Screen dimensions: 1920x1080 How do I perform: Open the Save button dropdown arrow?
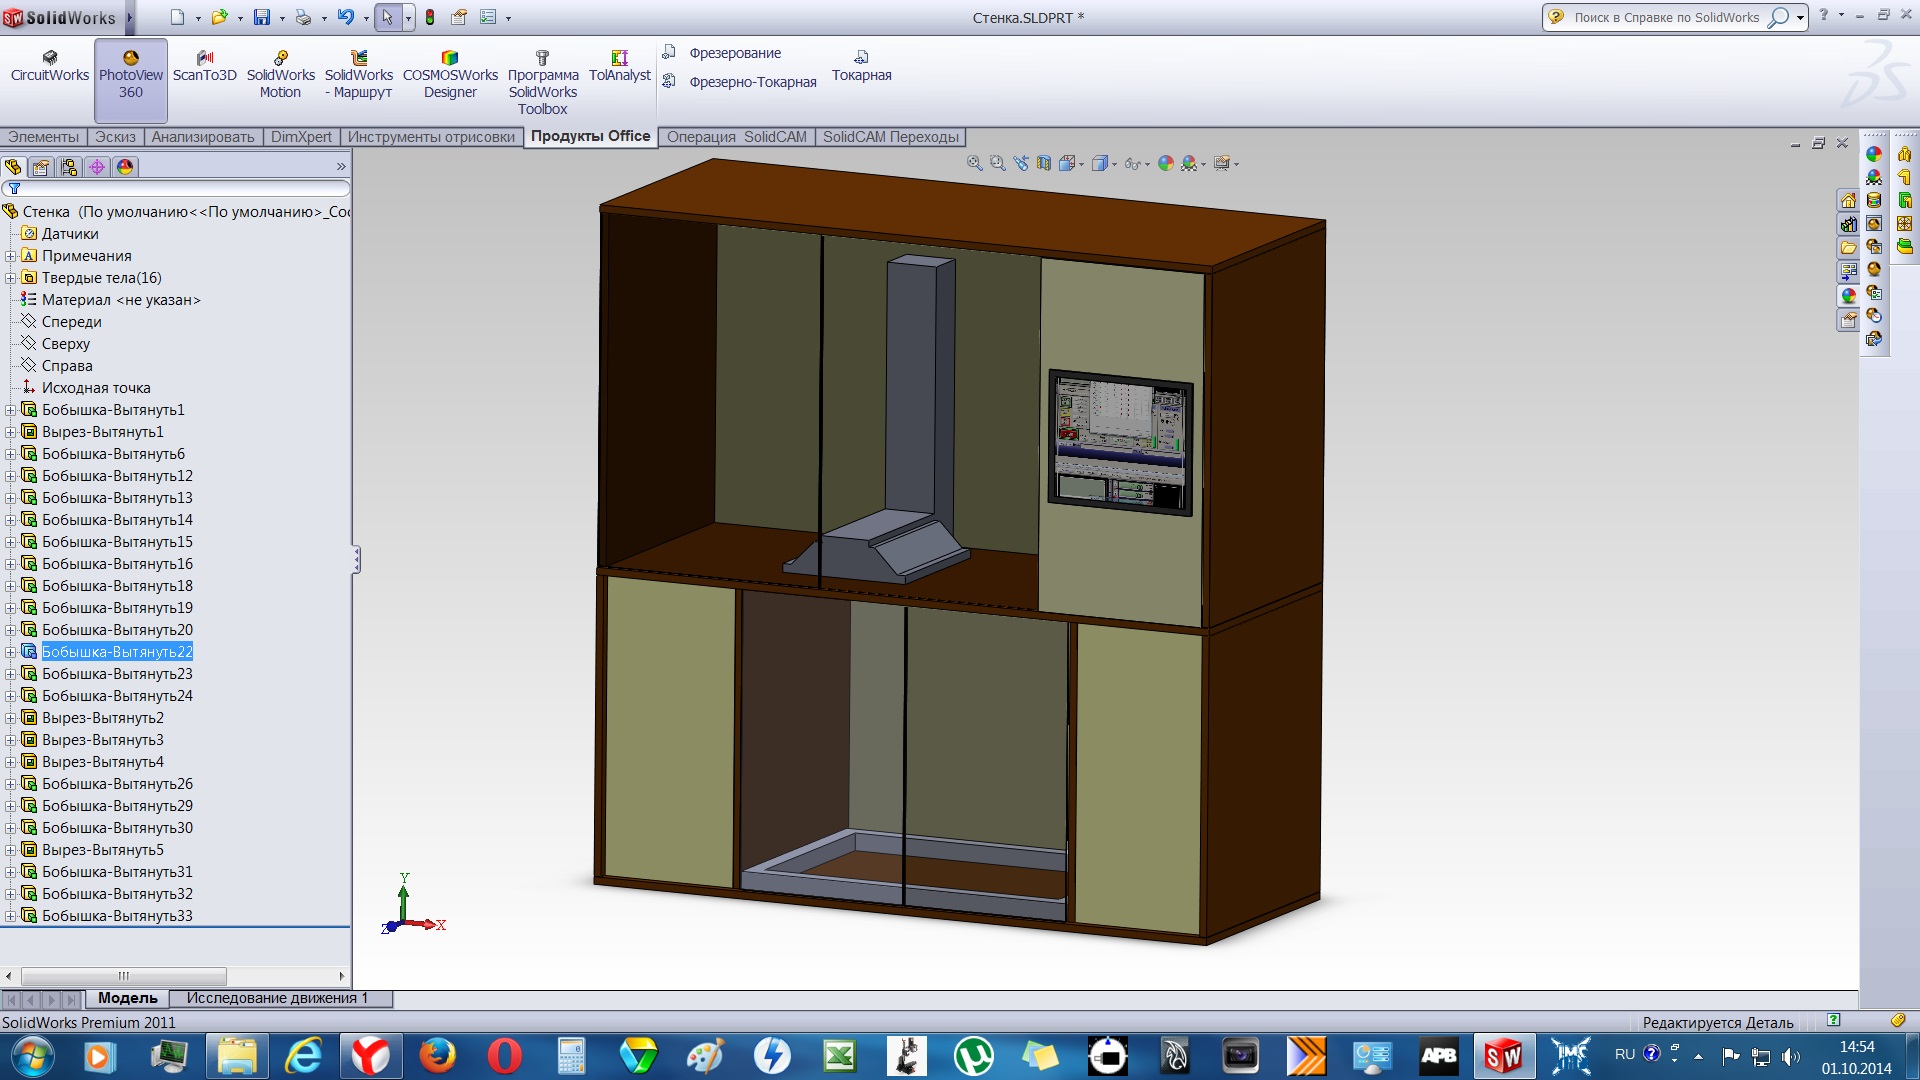(282, 18)
